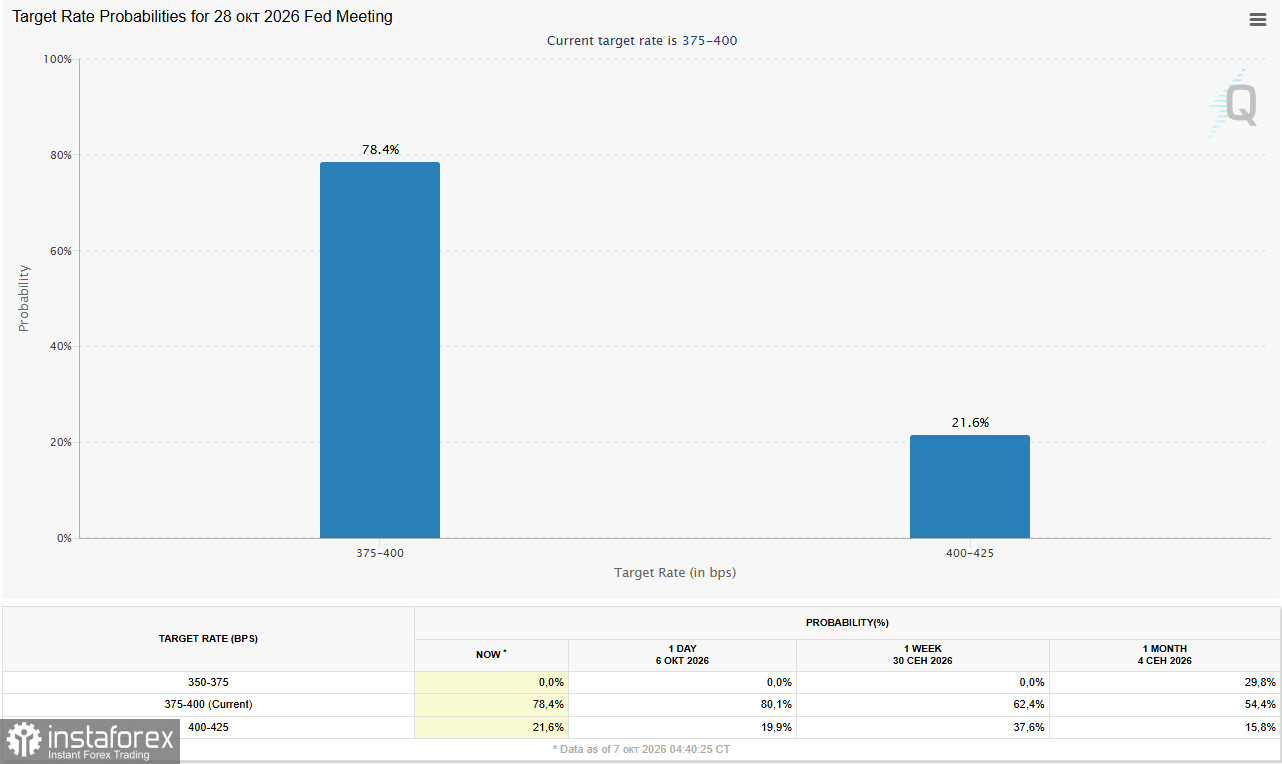Viewport: 1282px width, 764px height.
Task: Click the 400-425 probability bar
Action: point(970,486)
